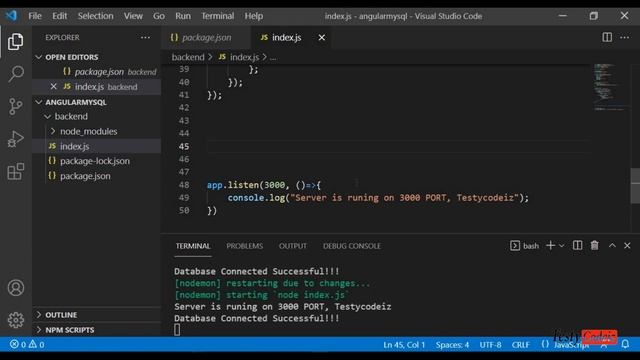Open the File menu
Viewport: 640px width, 360px height.
[x=35, y=16]
